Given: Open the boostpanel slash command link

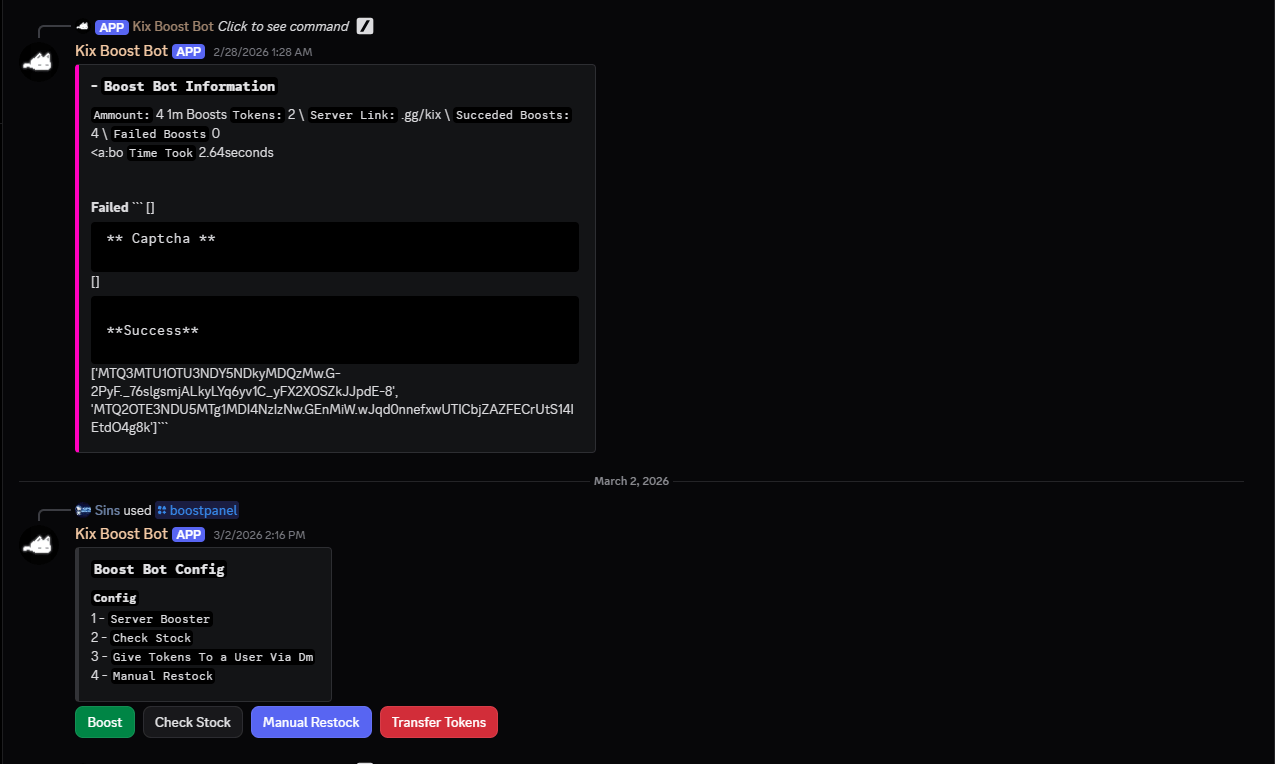Looking at the screenshot, I should [x=197, y=510].
